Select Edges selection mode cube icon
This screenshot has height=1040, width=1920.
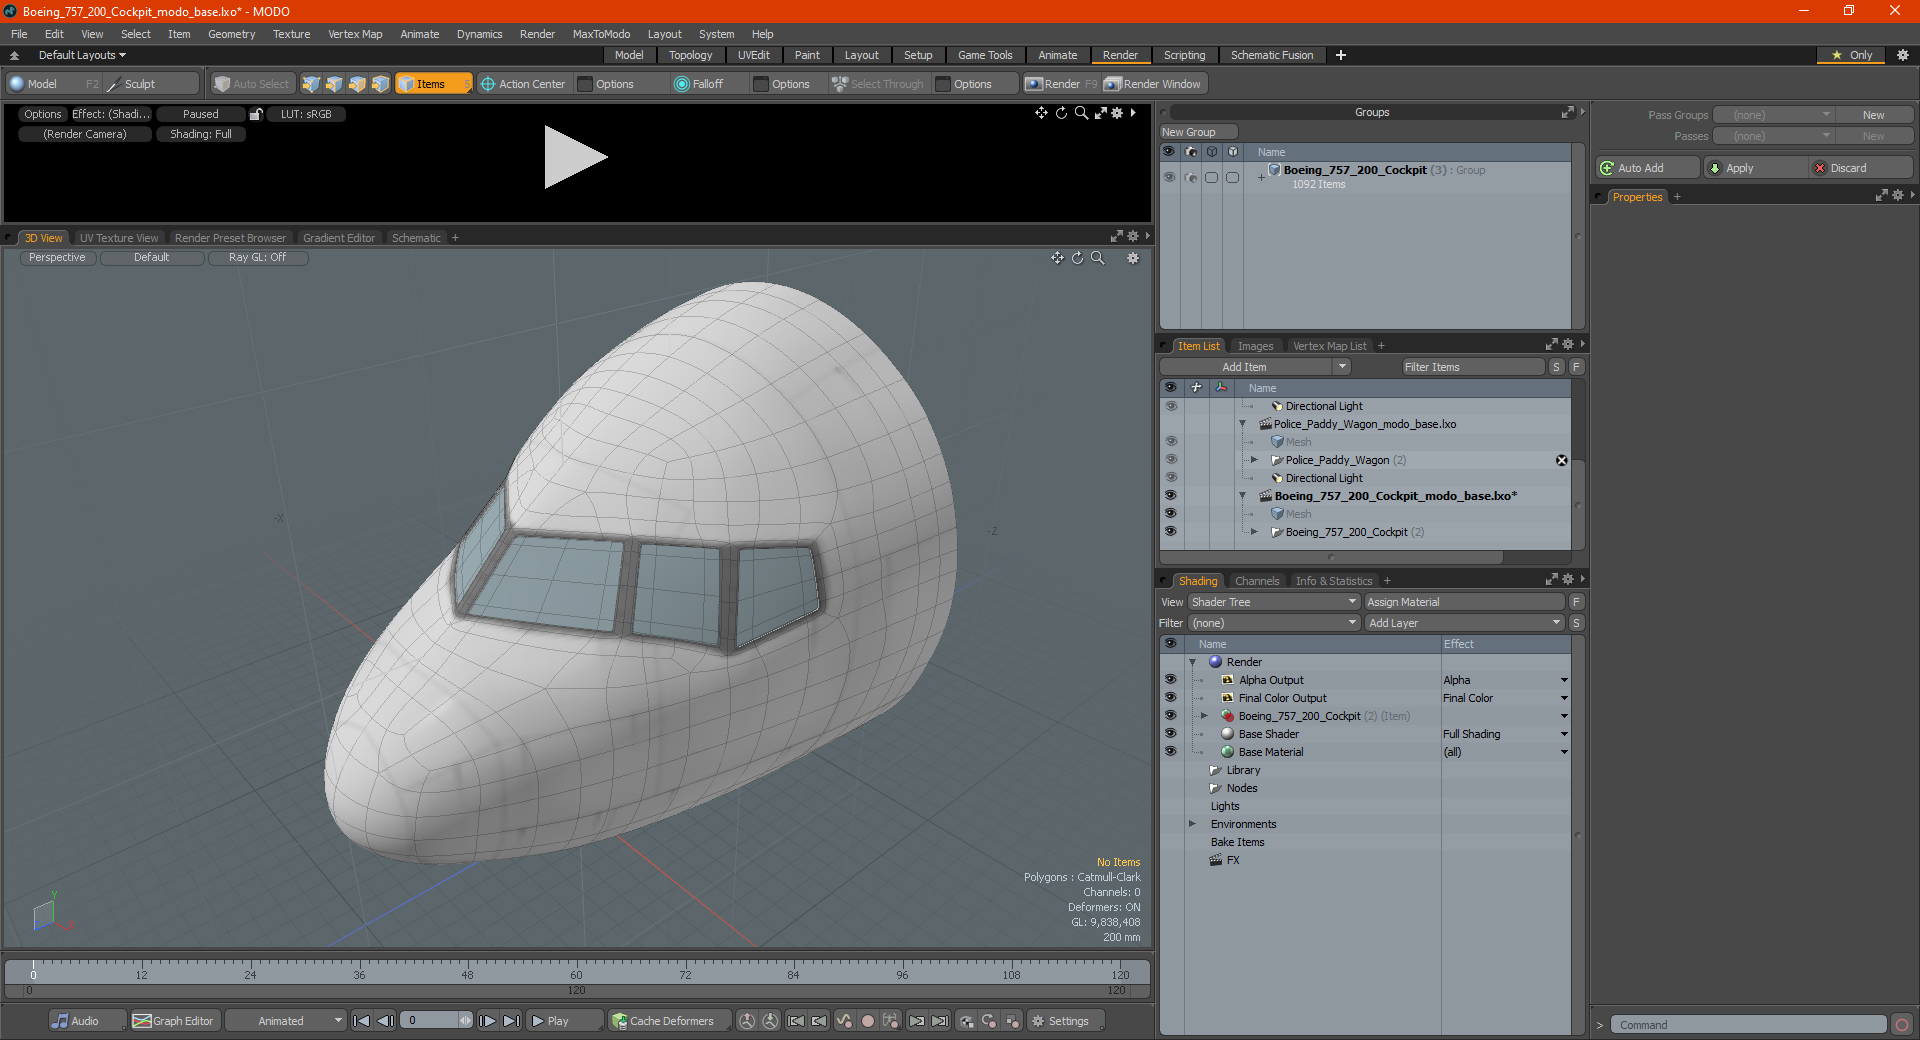[334, 84]
